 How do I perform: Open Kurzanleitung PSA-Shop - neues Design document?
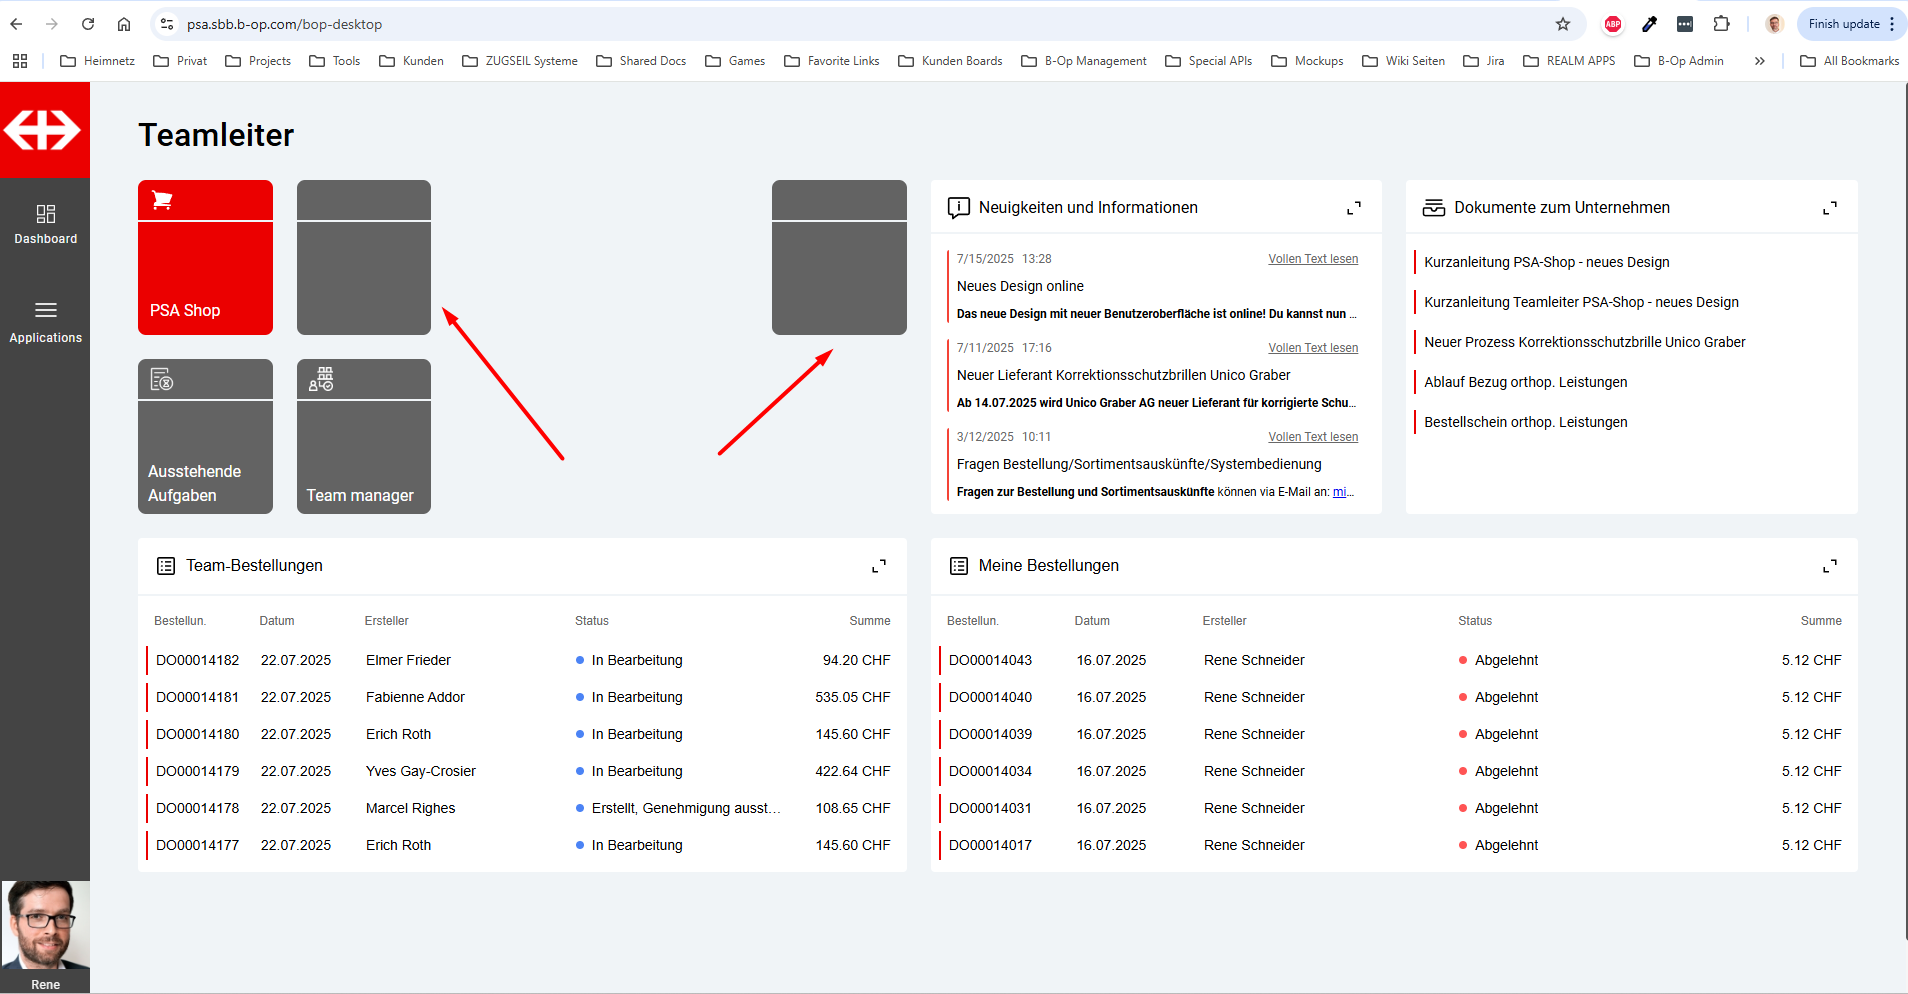point(1546,262)
